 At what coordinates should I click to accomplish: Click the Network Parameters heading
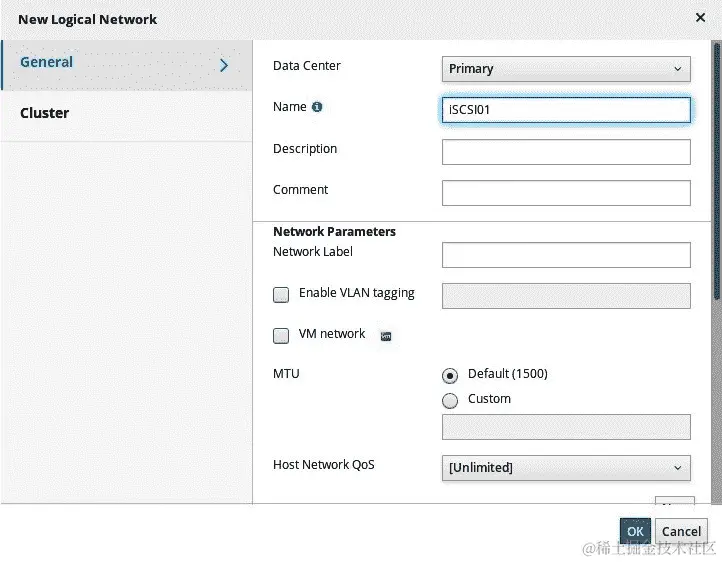click(x=334, y=232)
